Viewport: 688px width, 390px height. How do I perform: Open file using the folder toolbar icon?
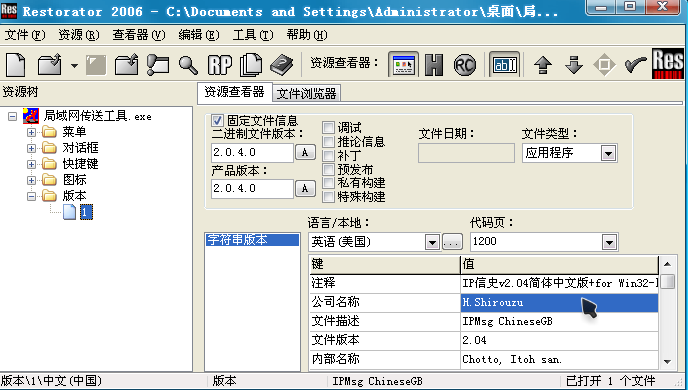50,65
